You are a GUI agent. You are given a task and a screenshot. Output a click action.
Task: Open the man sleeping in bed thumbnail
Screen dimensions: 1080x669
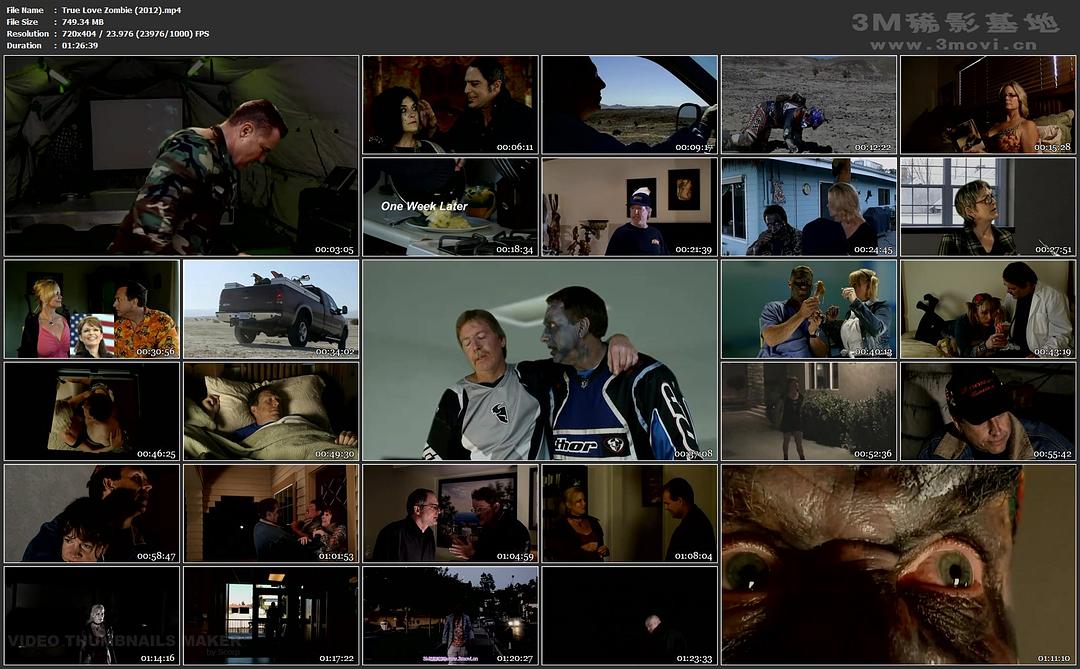click(x=270, y=411)
